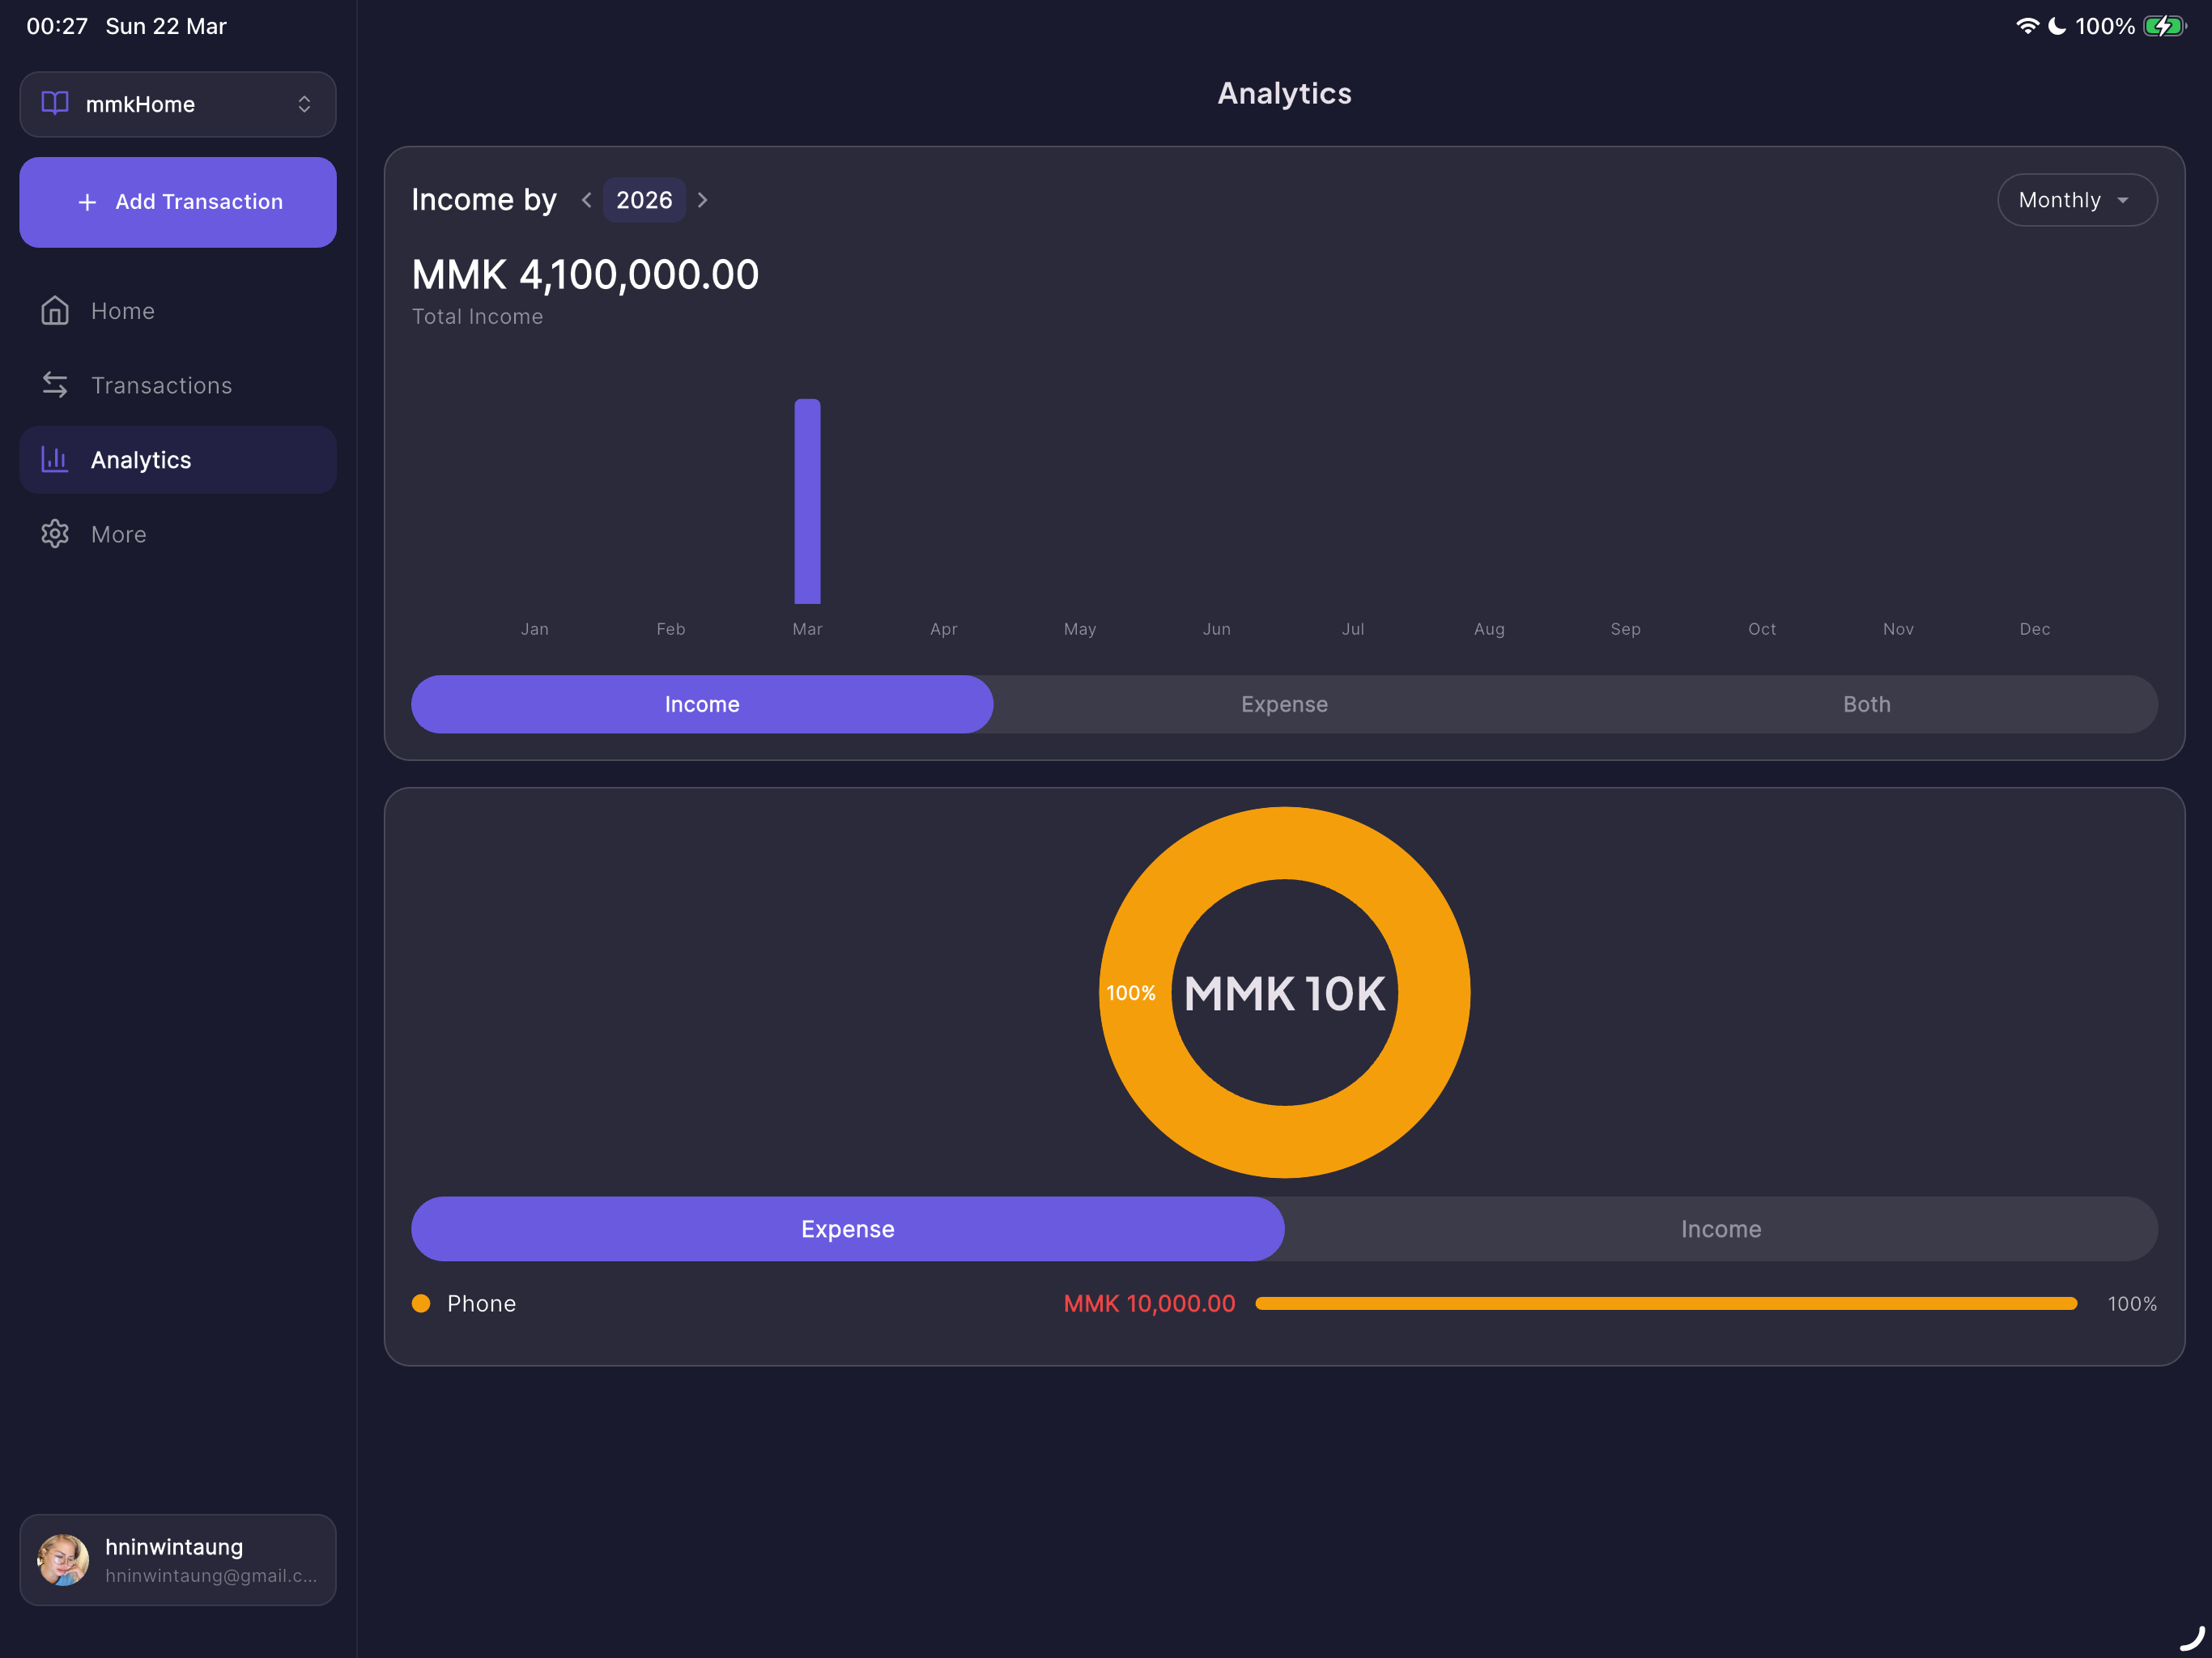This screenshot has width=2212, height=1658.
Task: Open the Home page from sidebar
Action: tap(178, 311)
